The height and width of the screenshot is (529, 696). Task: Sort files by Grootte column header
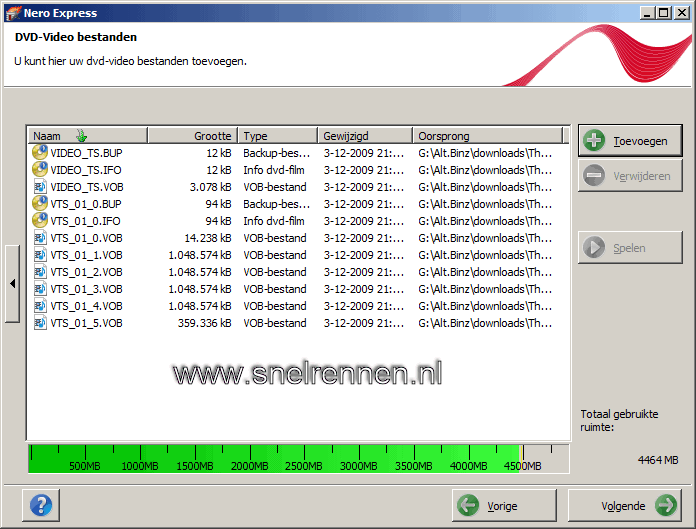click(193, 135)
